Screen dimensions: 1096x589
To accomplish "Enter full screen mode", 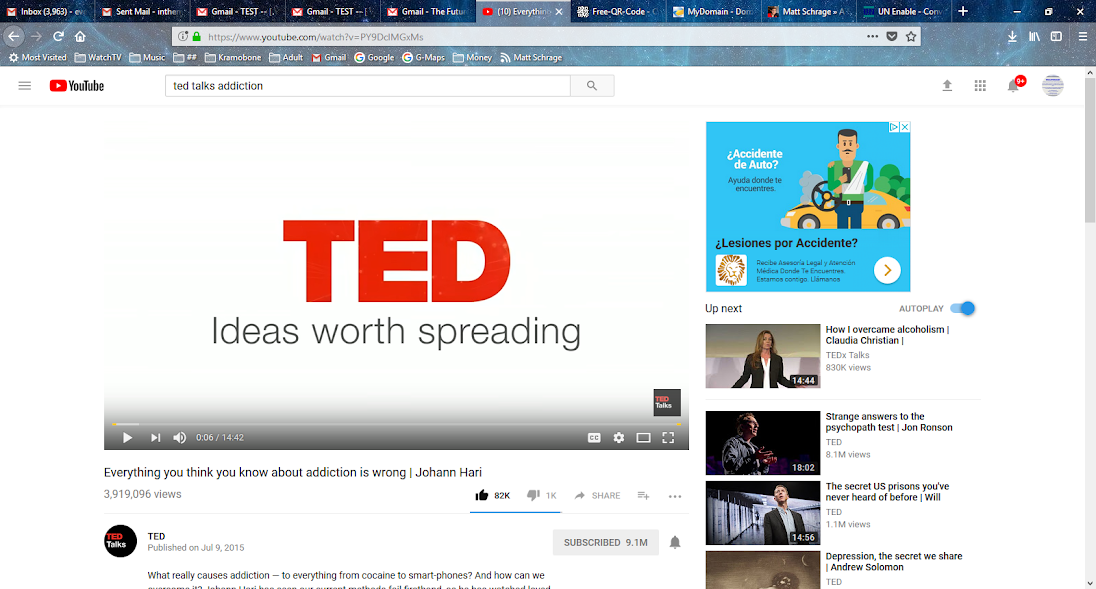I will tap(668, 437).
